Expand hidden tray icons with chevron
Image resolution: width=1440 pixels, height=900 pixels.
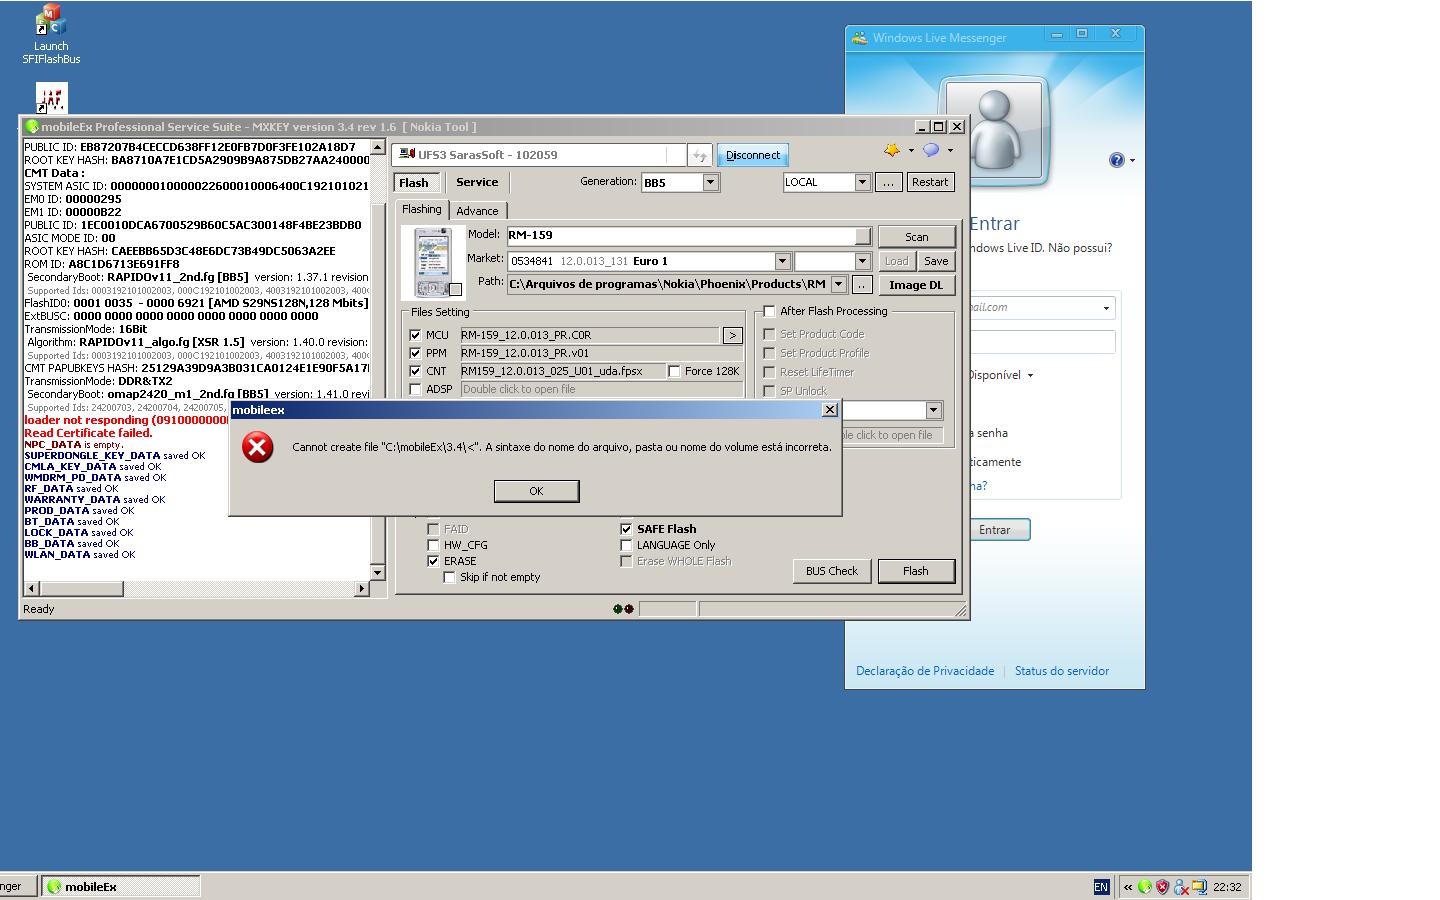[x=1128, y=887]
